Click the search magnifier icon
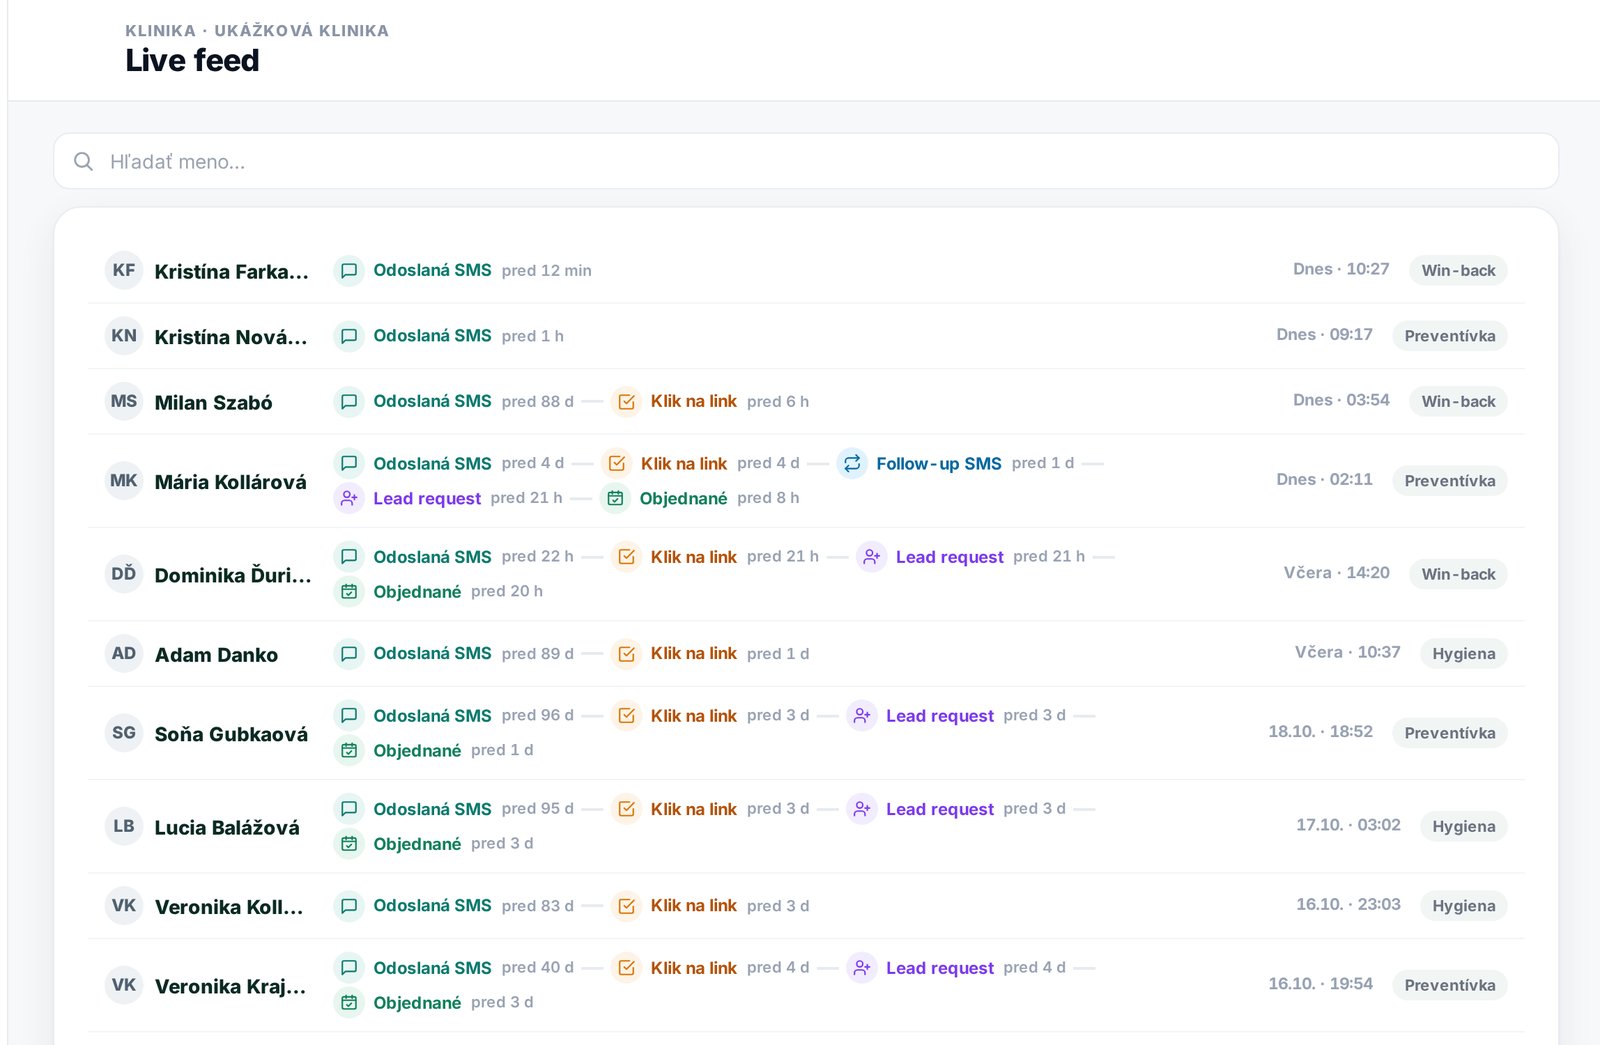The image size is (1600, 1045). click(84, 161)
